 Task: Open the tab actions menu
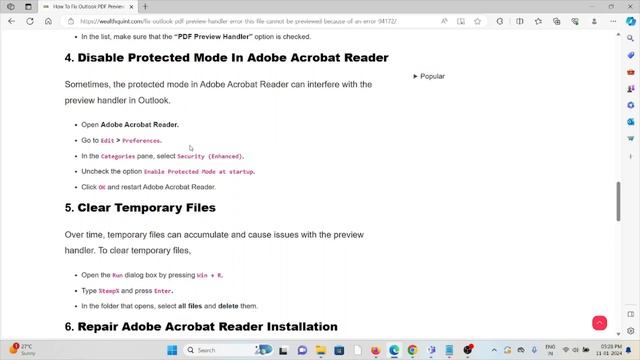[x=28, y=7]
